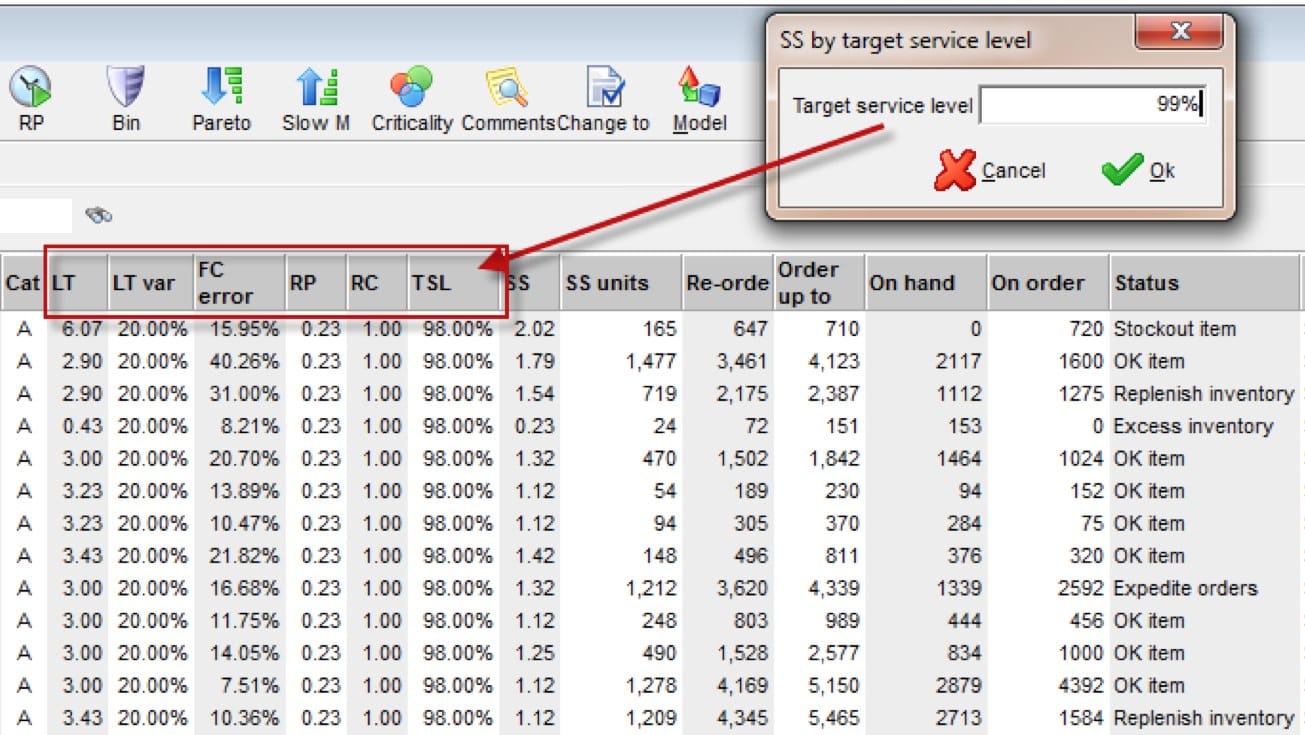This screenshot has width=1305, height=735.
Task: Click the SS units value 1,477
Action: click(650, 361)
